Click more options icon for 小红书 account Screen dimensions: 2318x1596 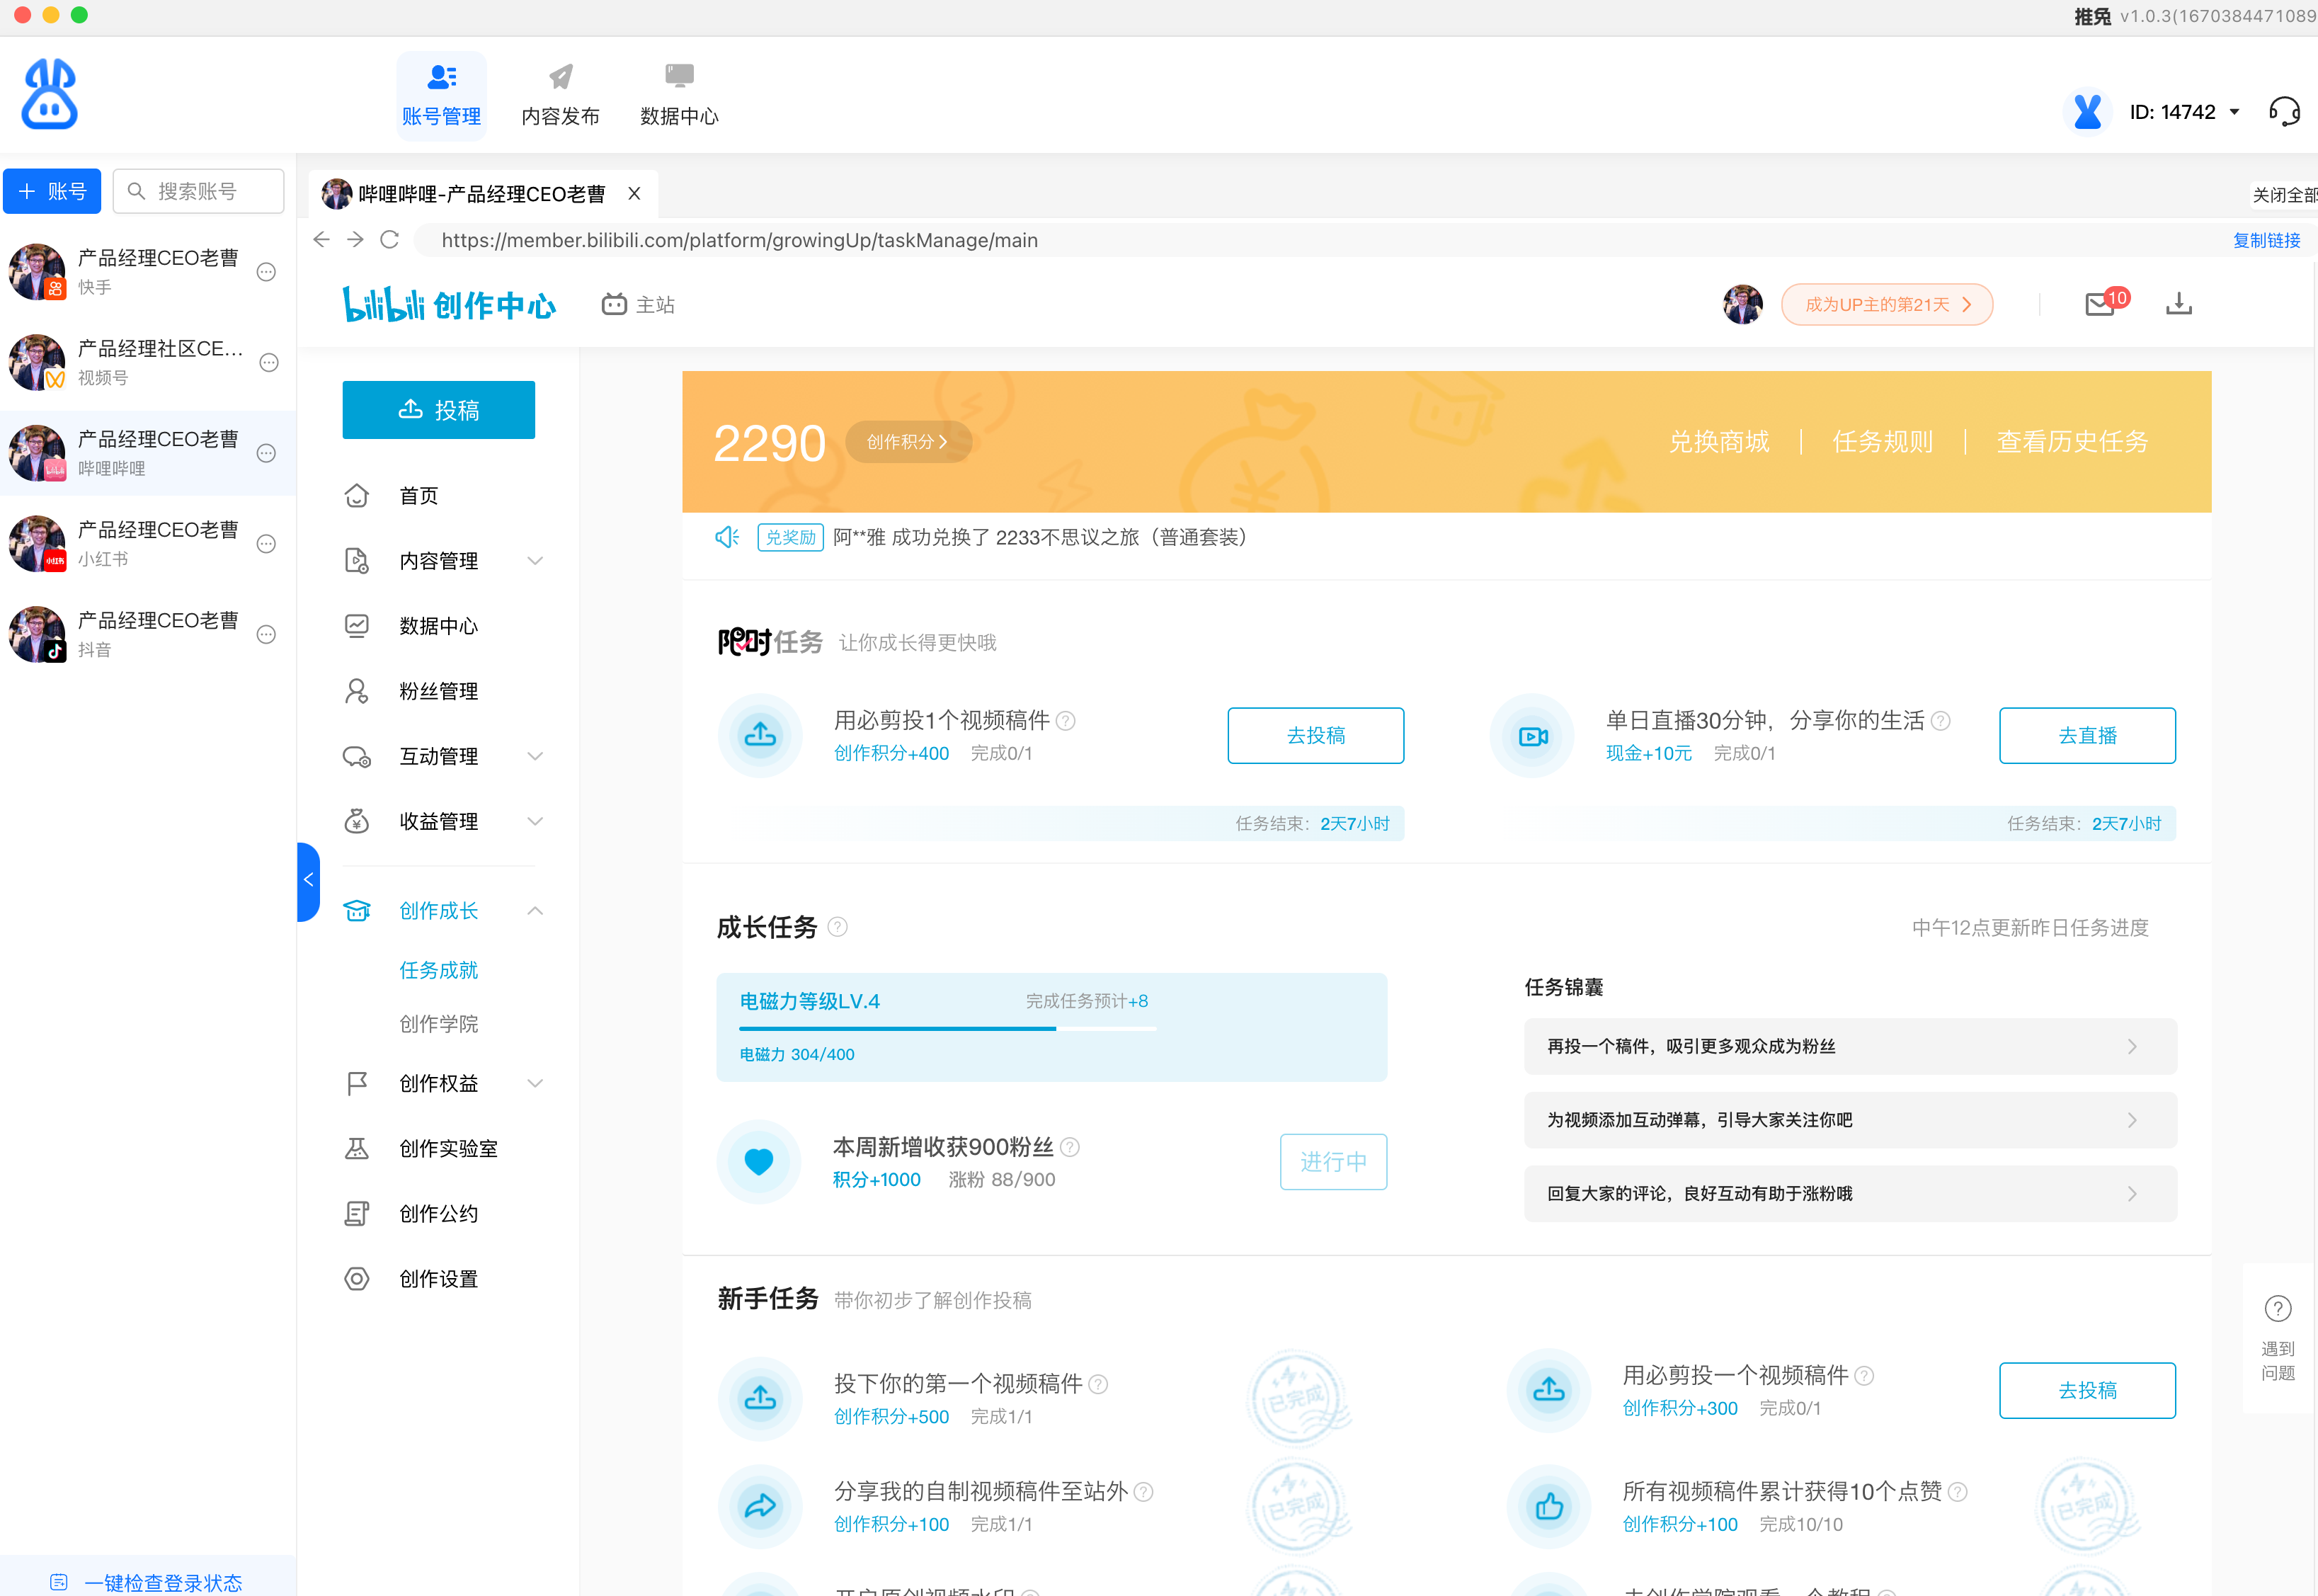(266, 544)
